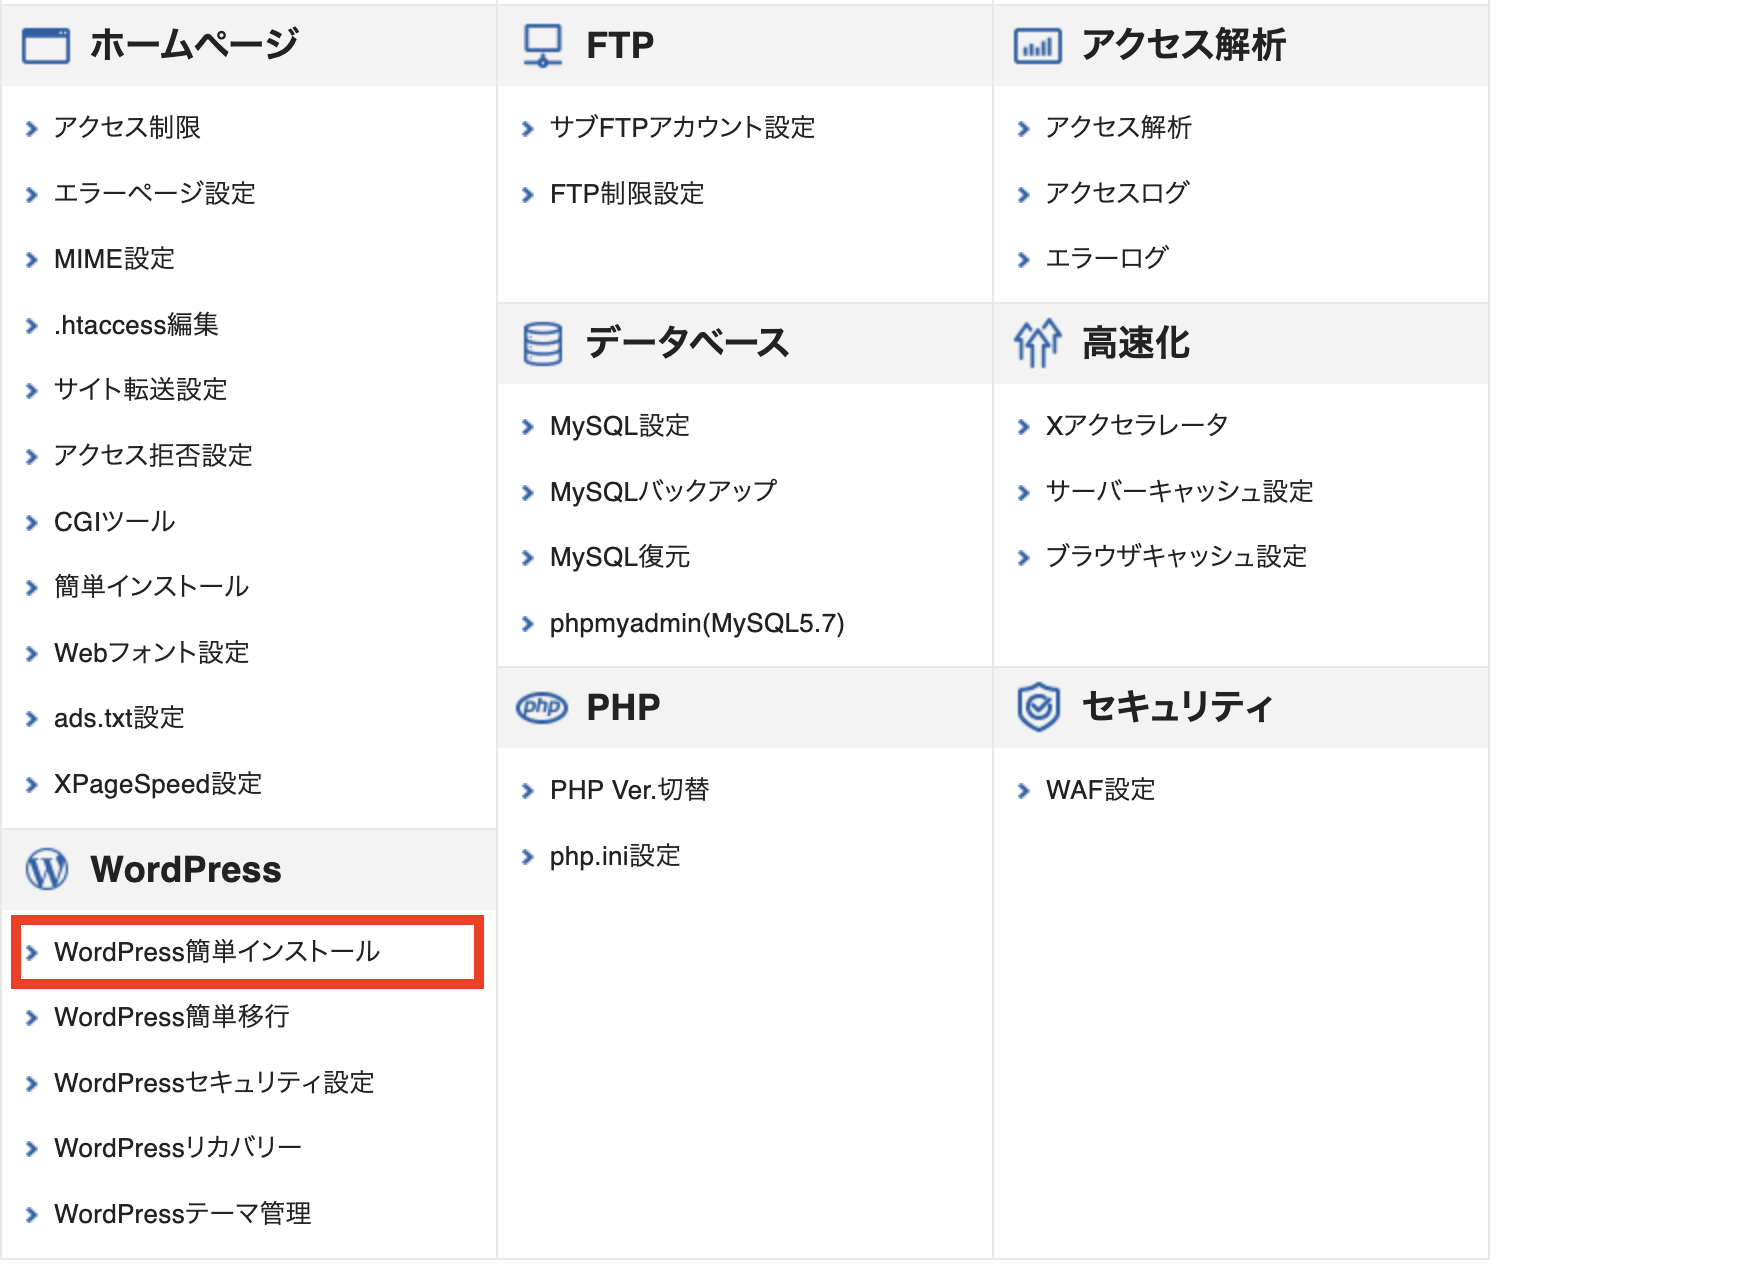Open アクセス制限 link
The height and width of the screenshot is (1280, 1756).
(127, 128)
